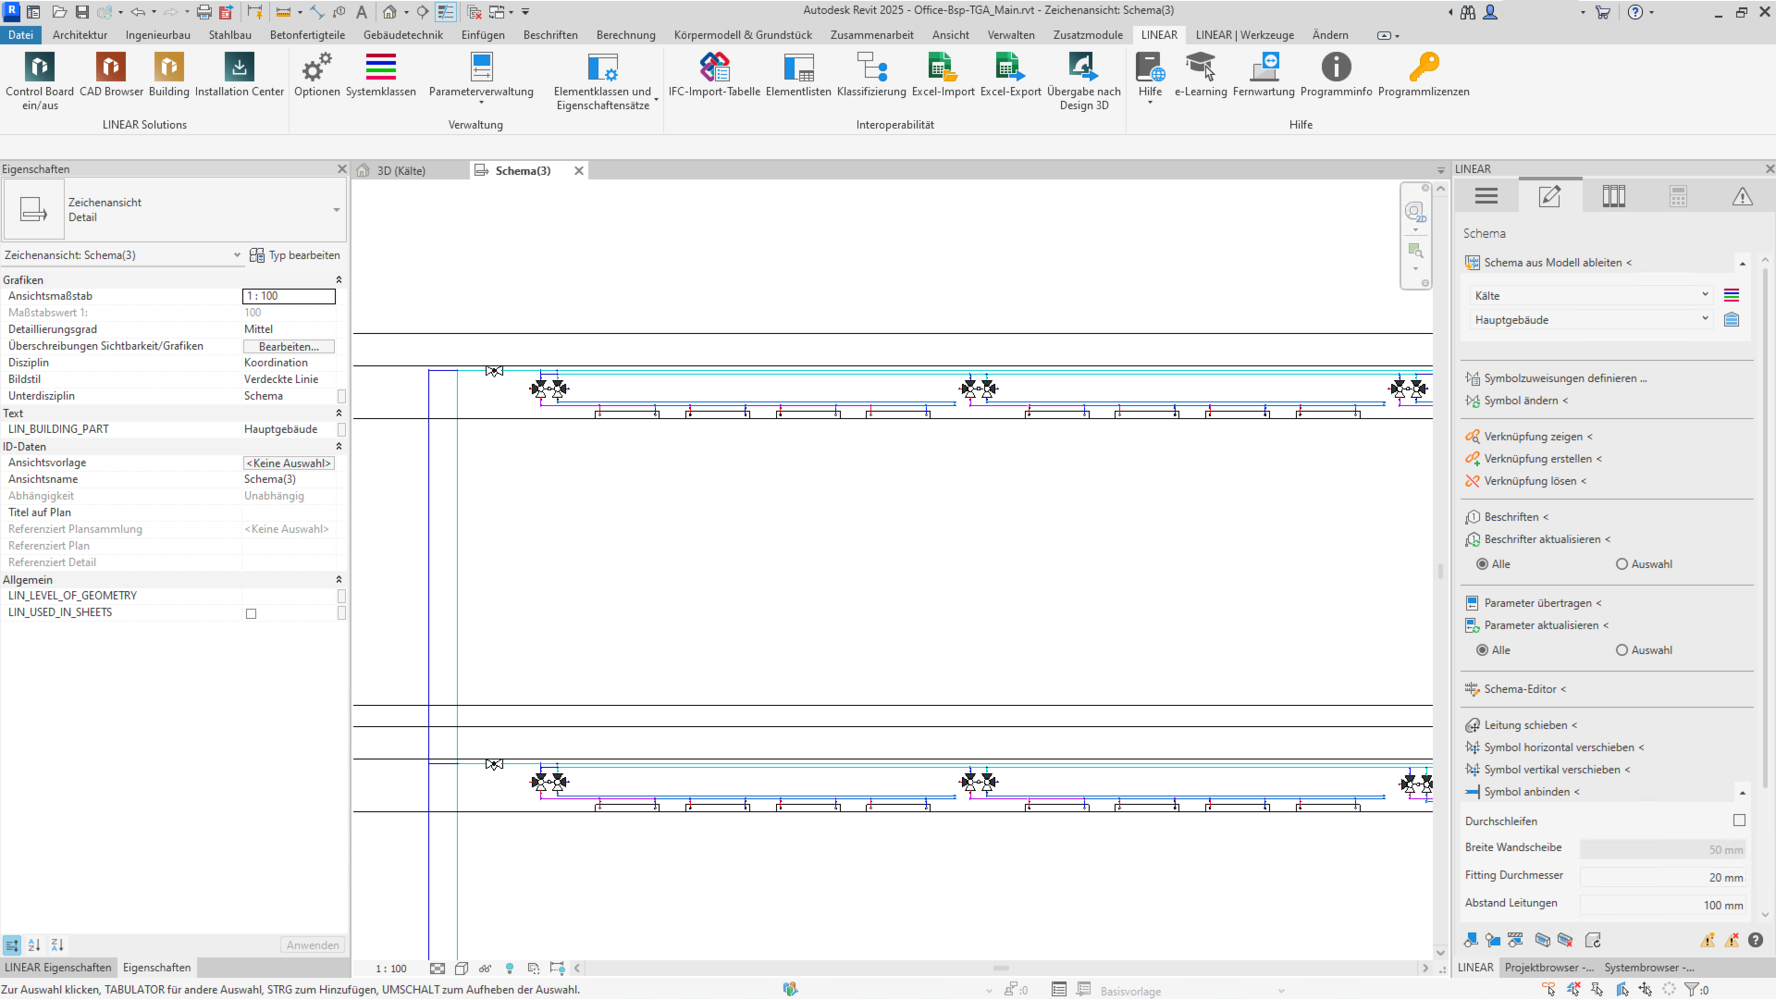Open the Gebäudetechnik ribbon tab
The height and width of the screenshot is (1000, 1776).
[x=403, y=35]
